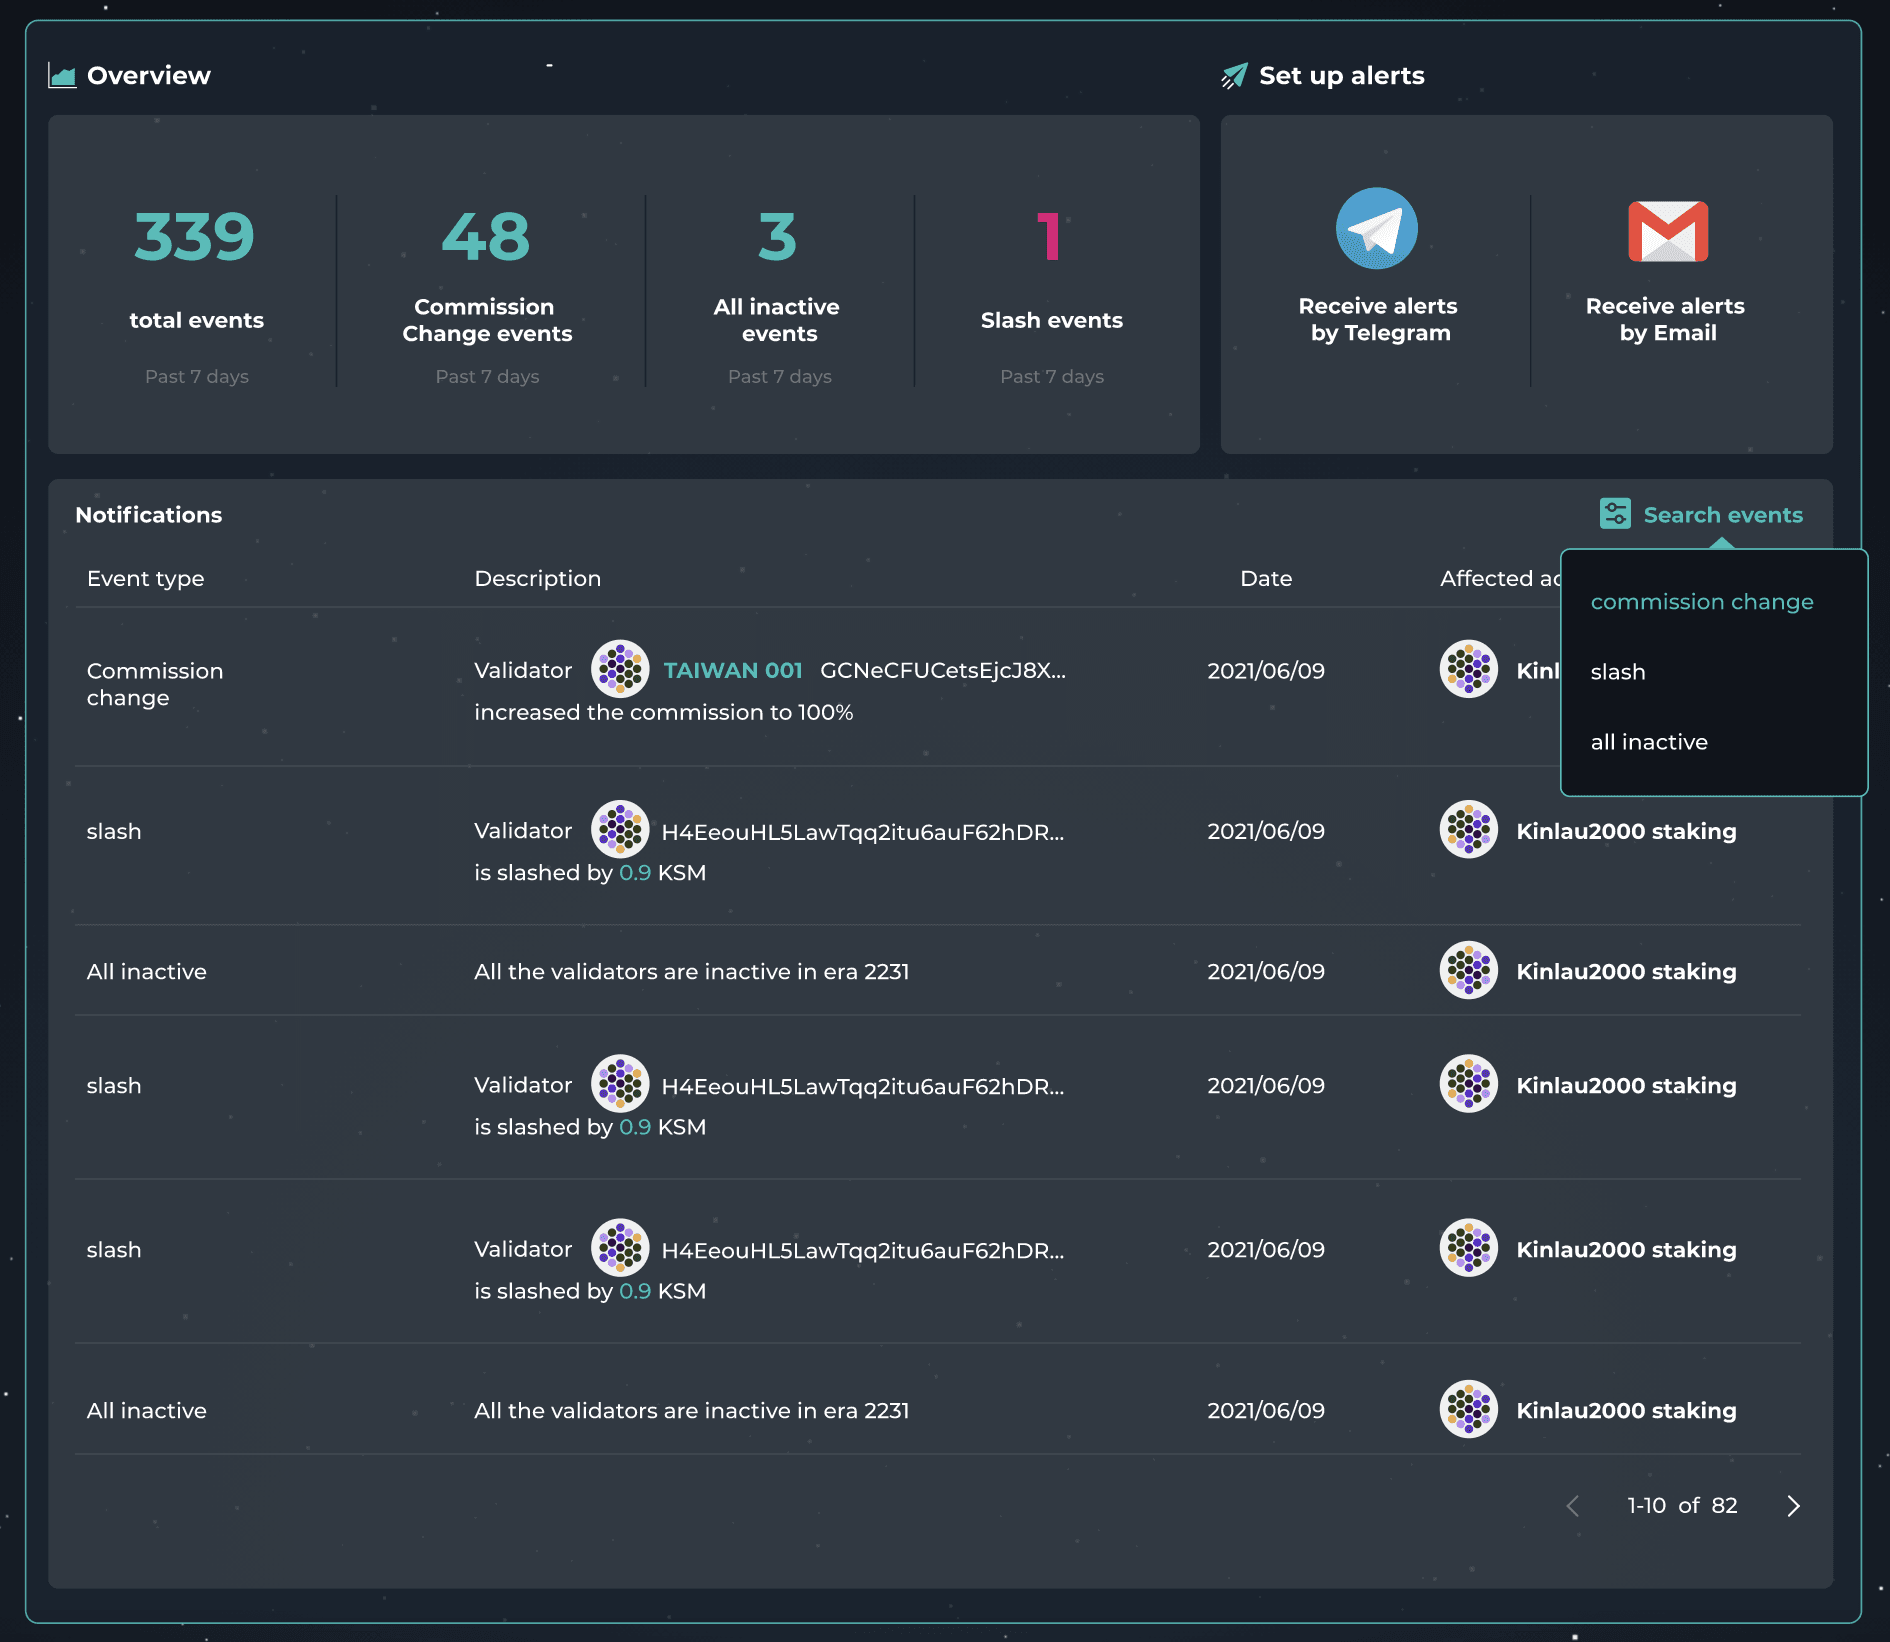
Task: Click the Gmail email alerts icon
Action: pos(1667,231)
